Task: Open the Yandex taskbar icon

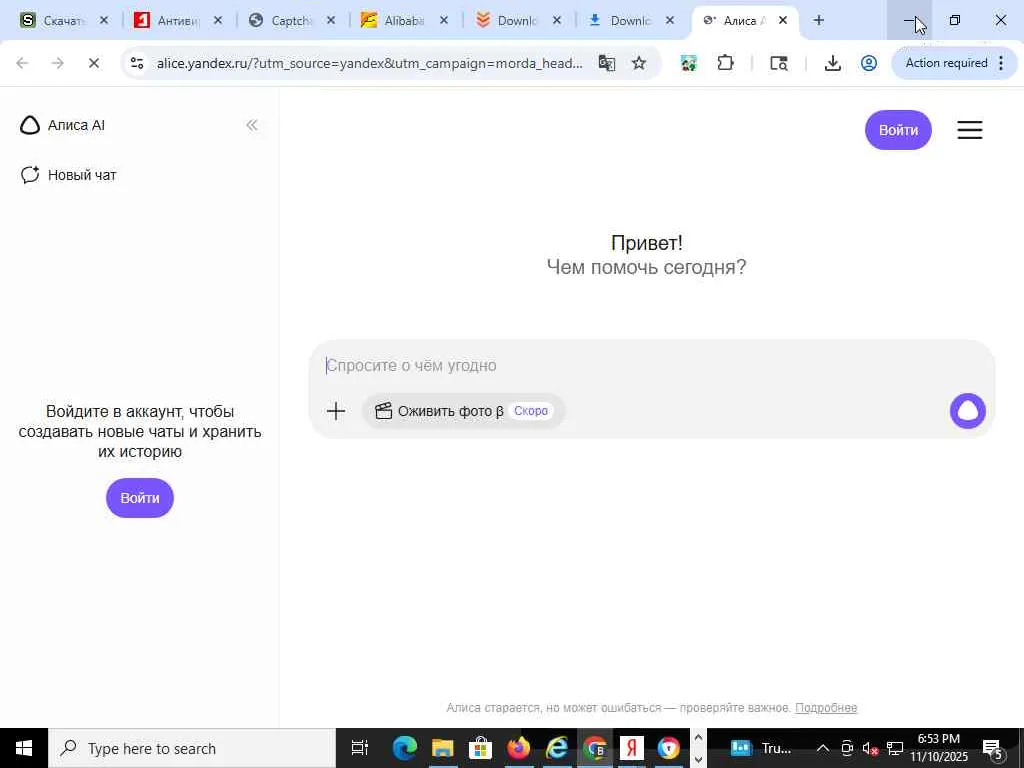Action: 632,748
